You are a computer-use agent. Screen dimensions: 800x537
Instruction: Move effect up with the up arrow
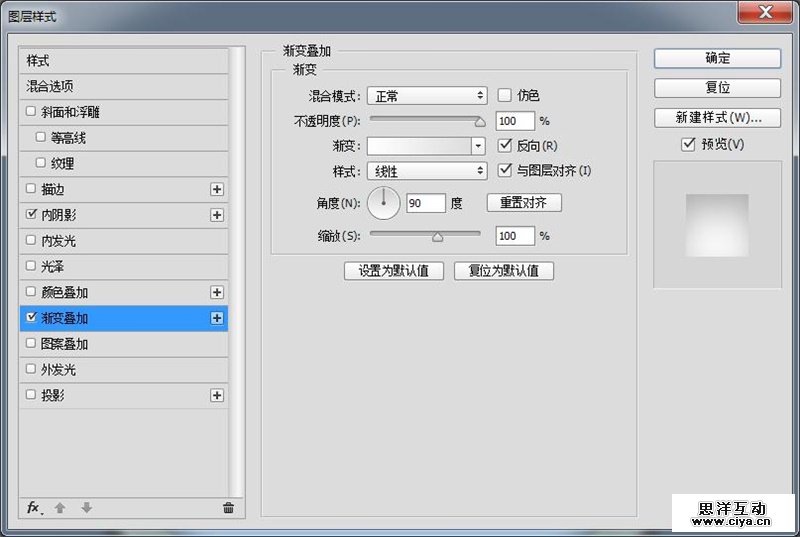pos(60,508)
